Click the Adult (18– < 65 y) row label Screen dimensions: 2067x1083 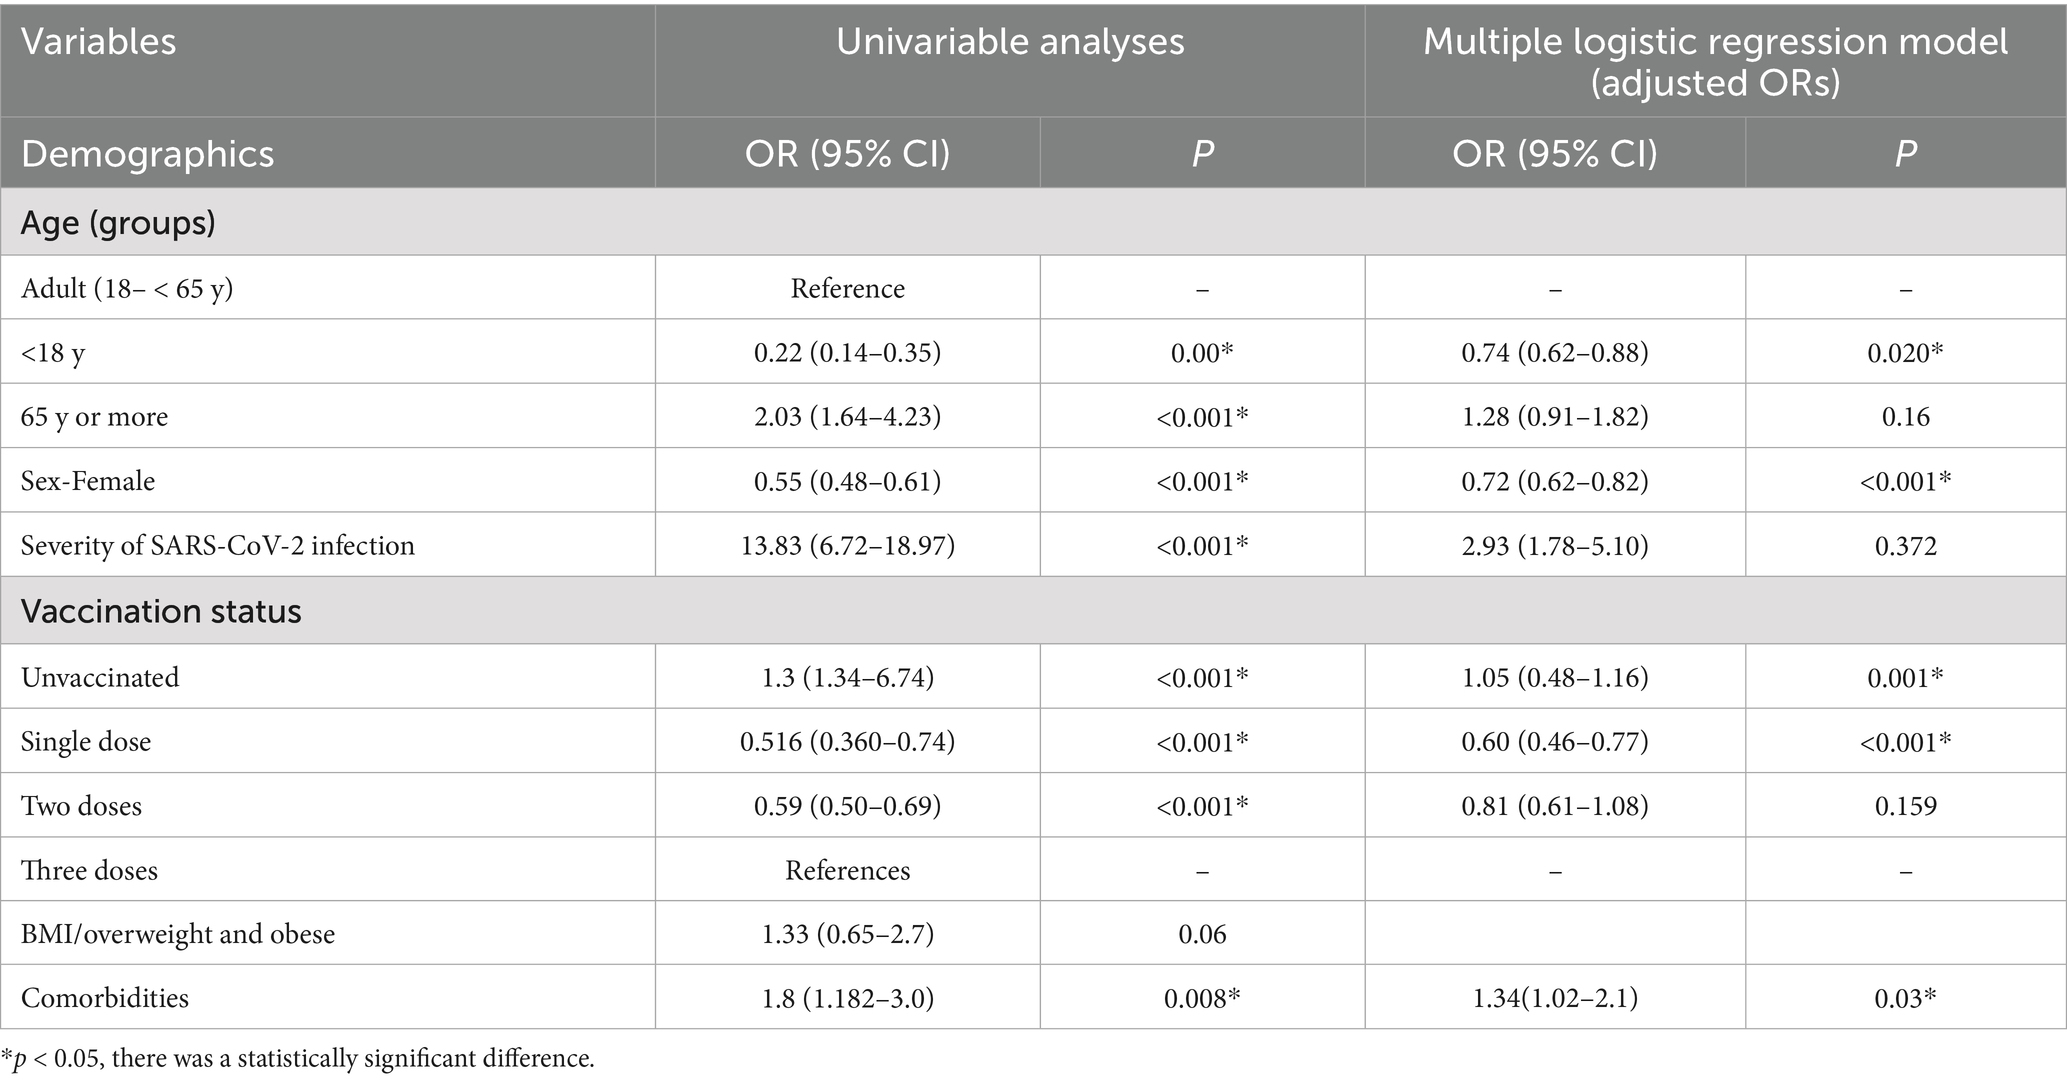126,289
